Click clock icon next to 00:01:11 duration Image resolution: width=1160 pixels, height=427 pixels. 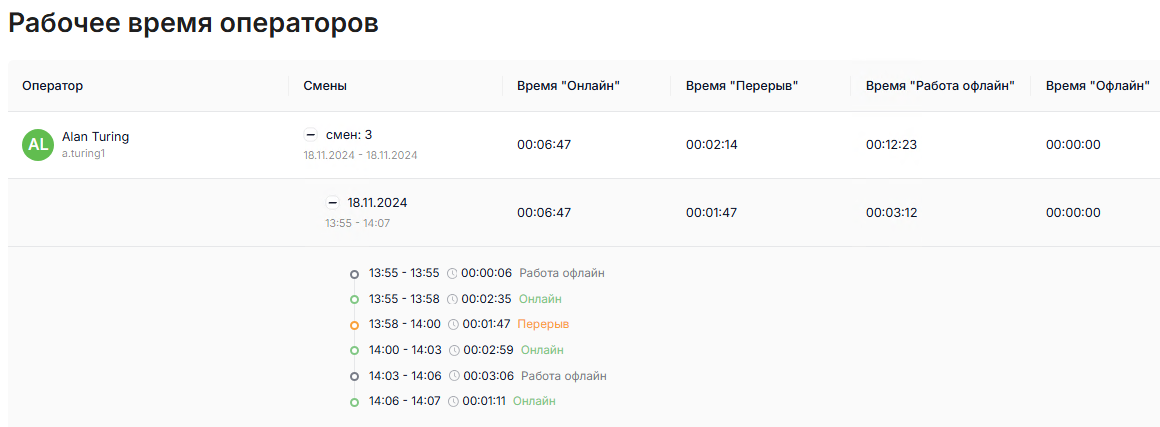coord(454,401)
